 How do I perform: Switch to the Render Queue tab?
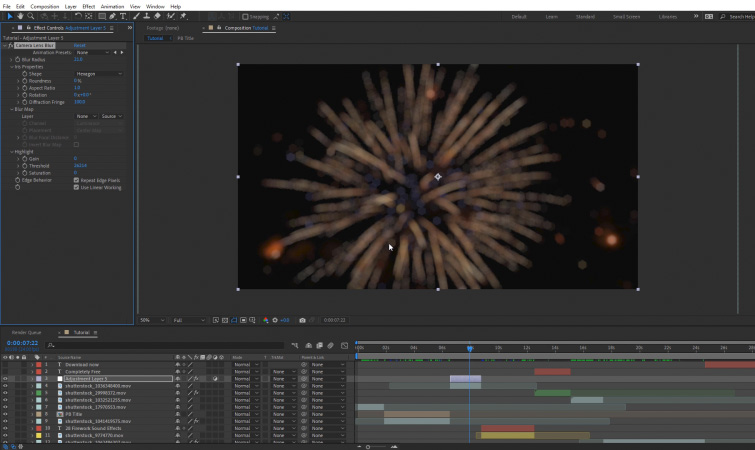(x=26, y=332)
